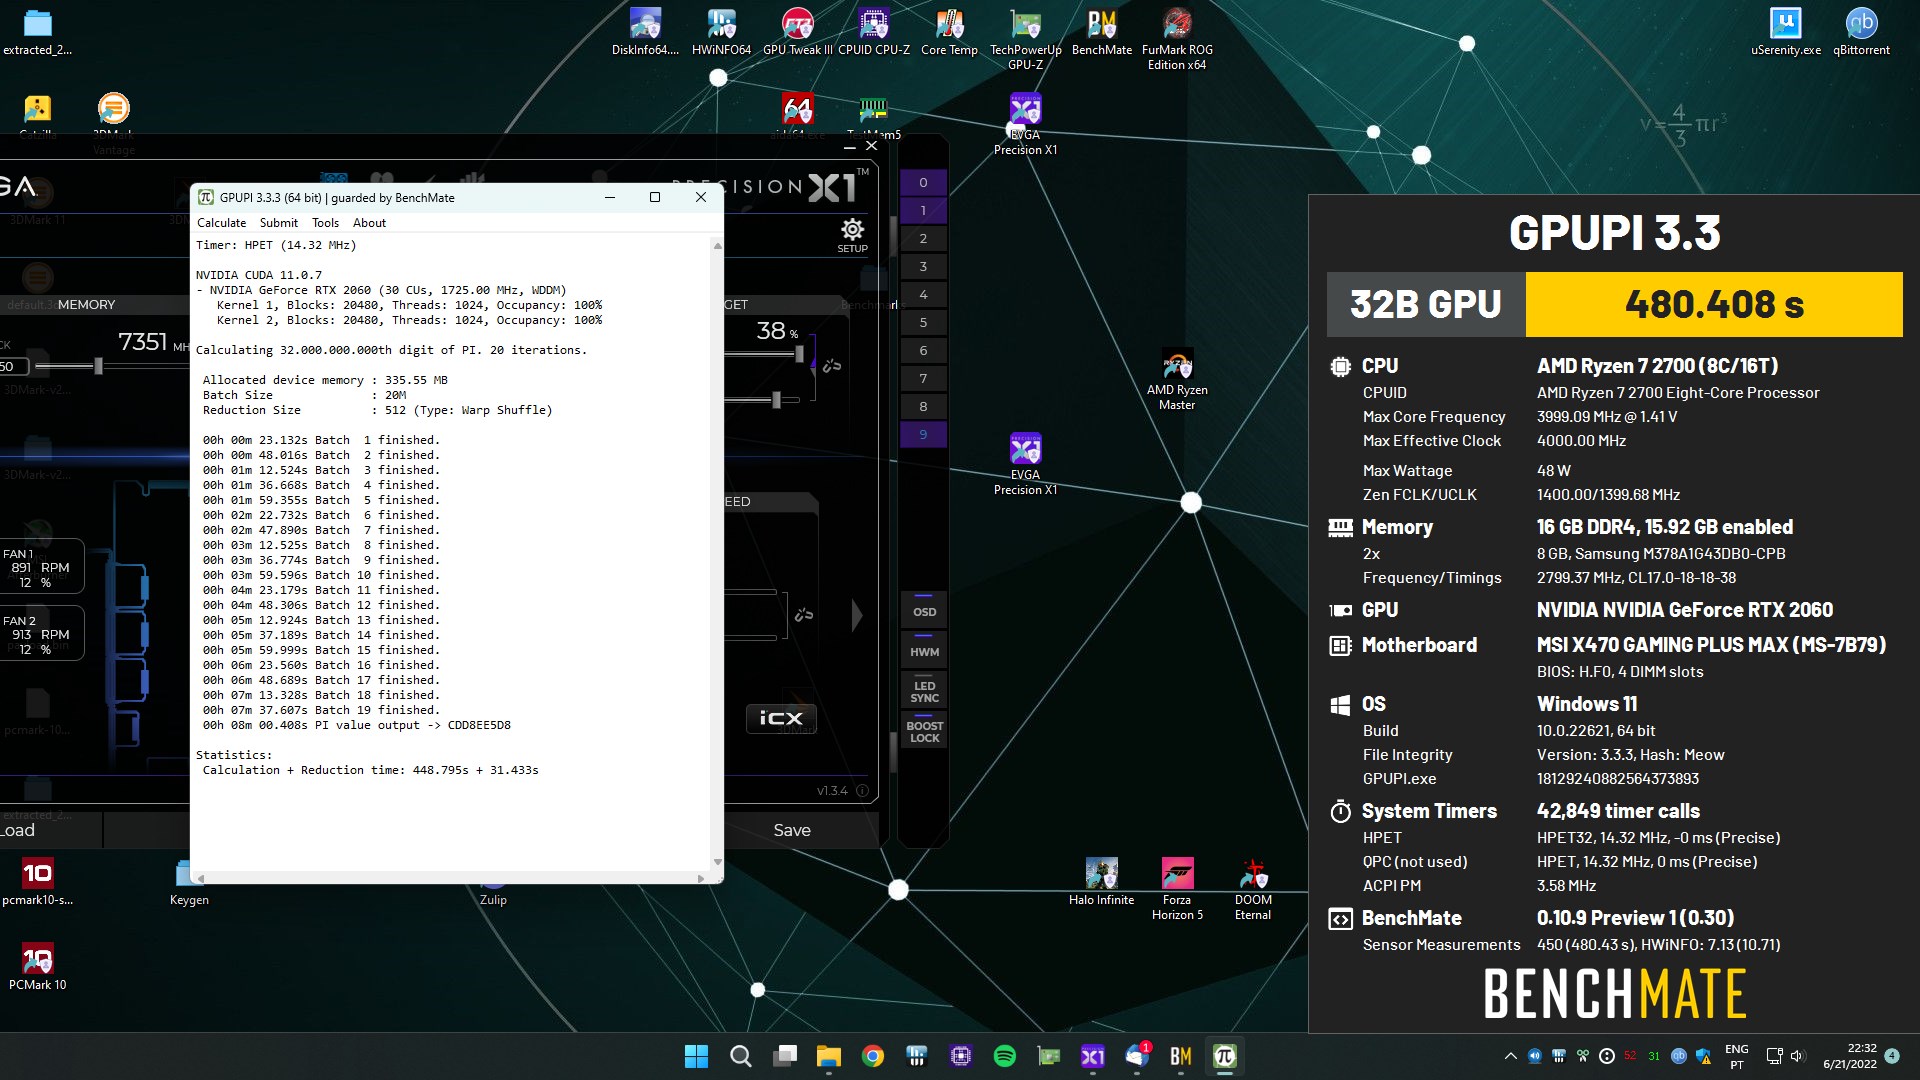Click the memory clock slider handle
The width and height of the screenshot is (1920, 1080).
point(98,367)
